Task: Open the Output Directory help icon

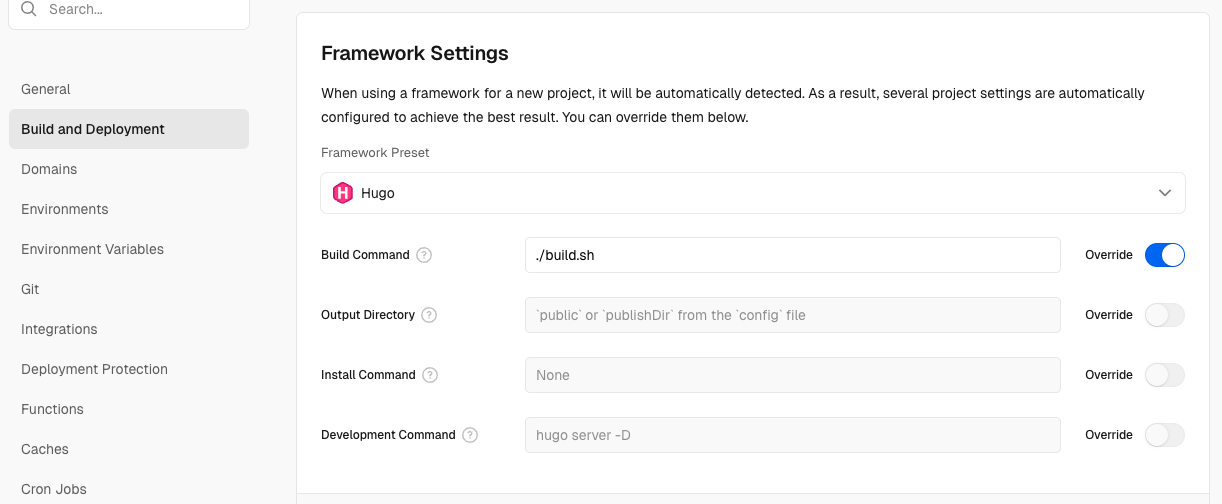Action: click(429, 315)
